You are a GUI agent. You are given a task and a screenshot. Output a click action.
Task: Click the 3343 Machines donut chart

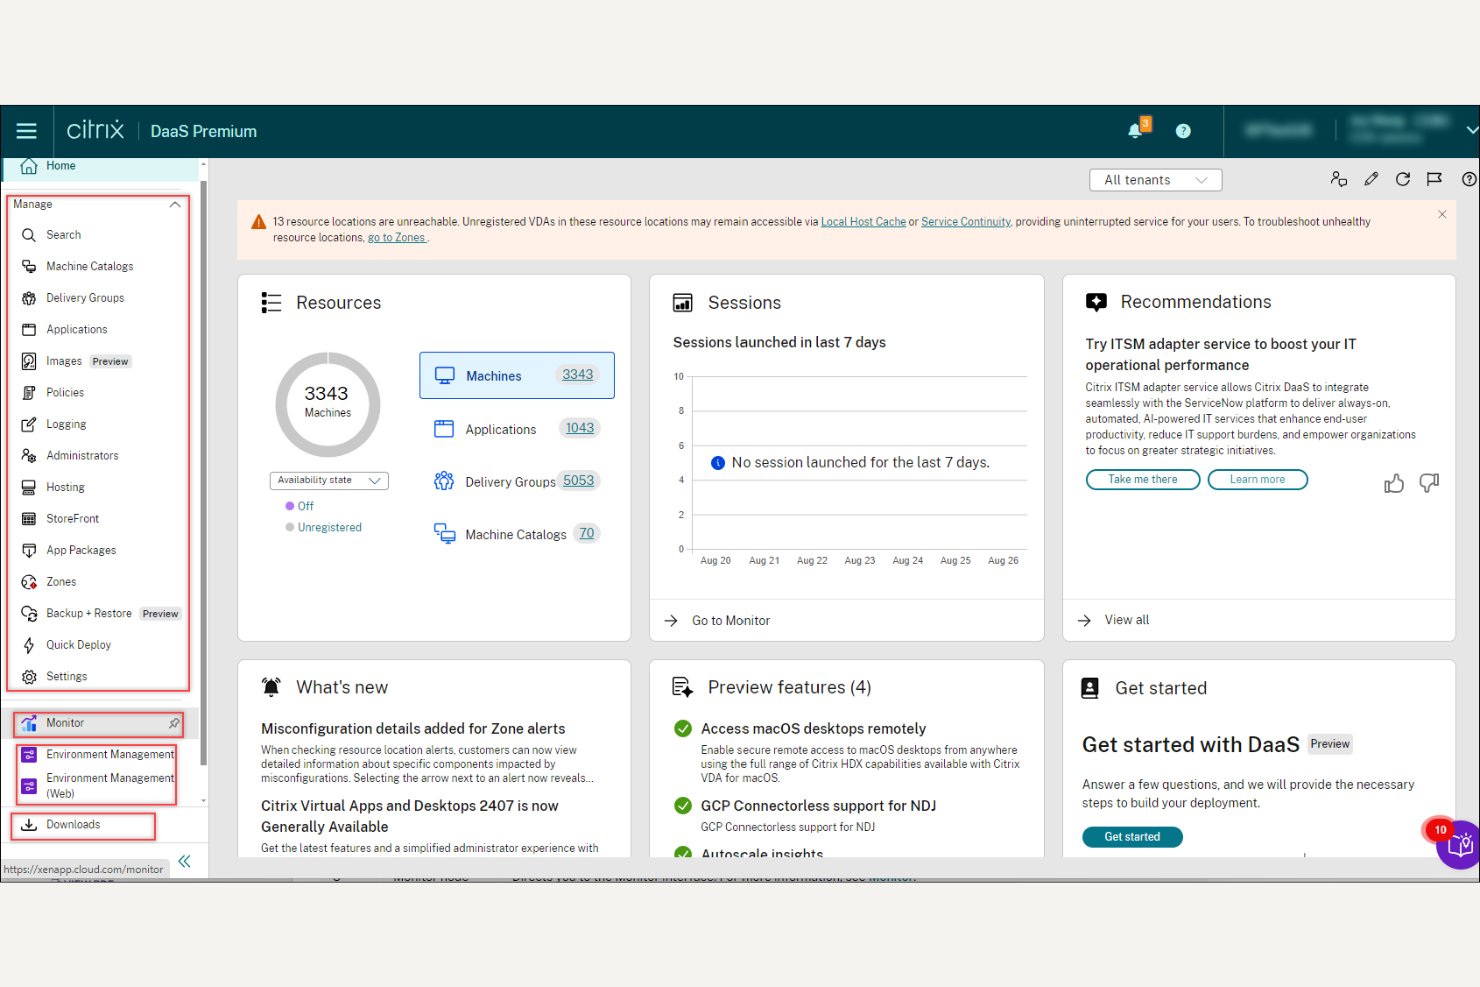(x=328, y=404)
